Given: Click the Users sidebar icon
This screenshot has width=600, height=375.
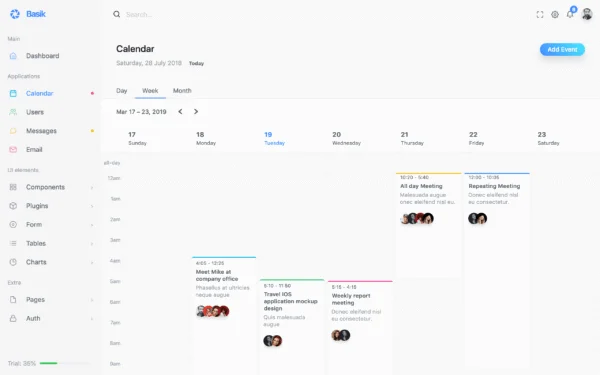Looking at the screenshot, I should (13, 112).
